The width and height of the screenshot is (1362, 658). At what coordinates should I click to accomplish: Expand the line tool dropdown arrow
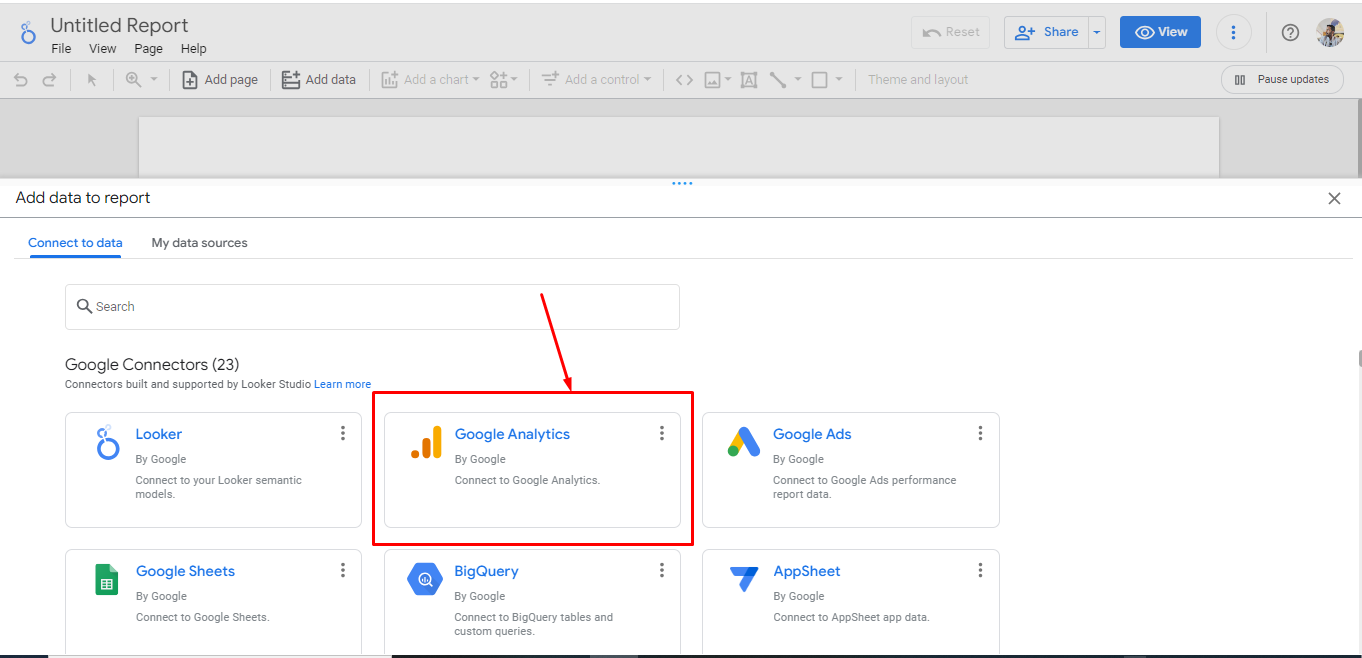coord(798,80)
